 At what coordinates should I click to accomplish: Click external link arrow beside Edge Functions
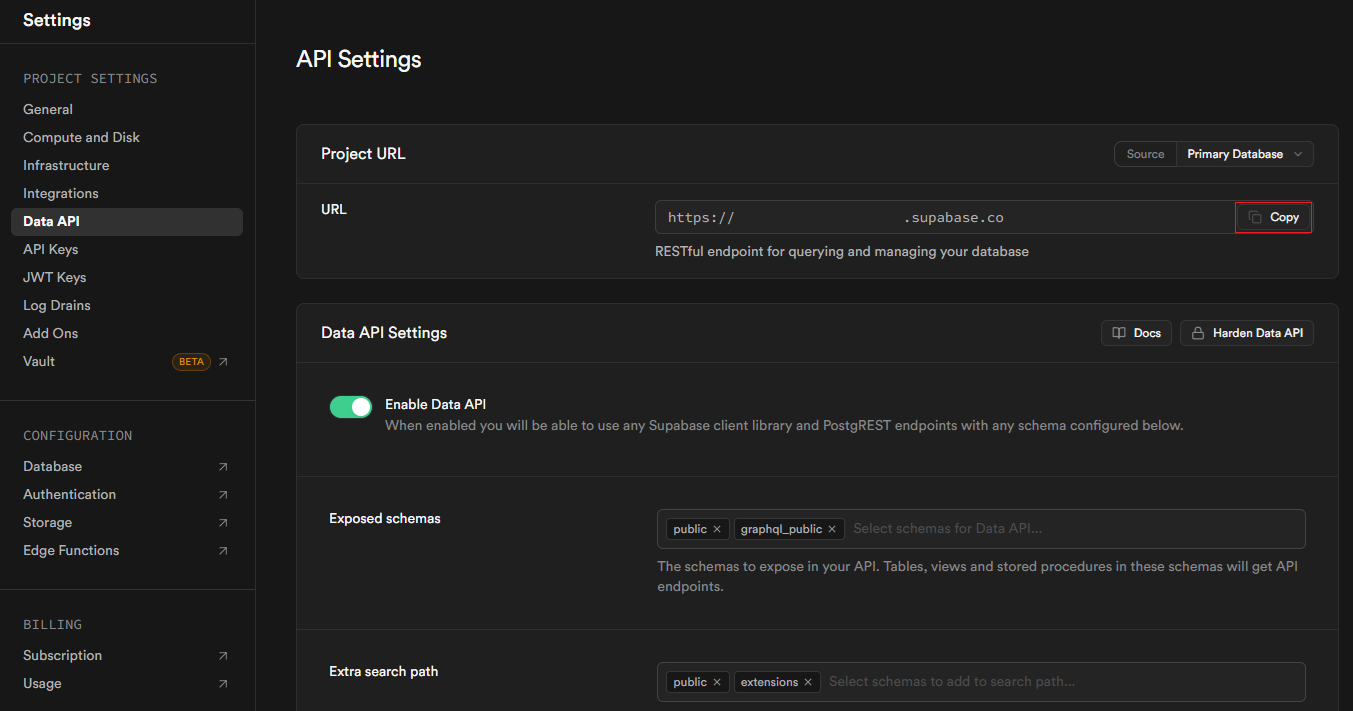pyautogui.click(x=223, y=551)
